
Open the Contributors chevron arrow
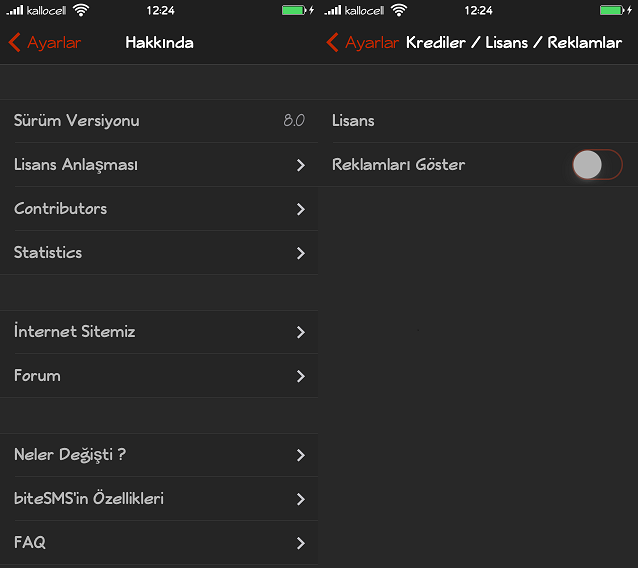(x=301, y=209)
